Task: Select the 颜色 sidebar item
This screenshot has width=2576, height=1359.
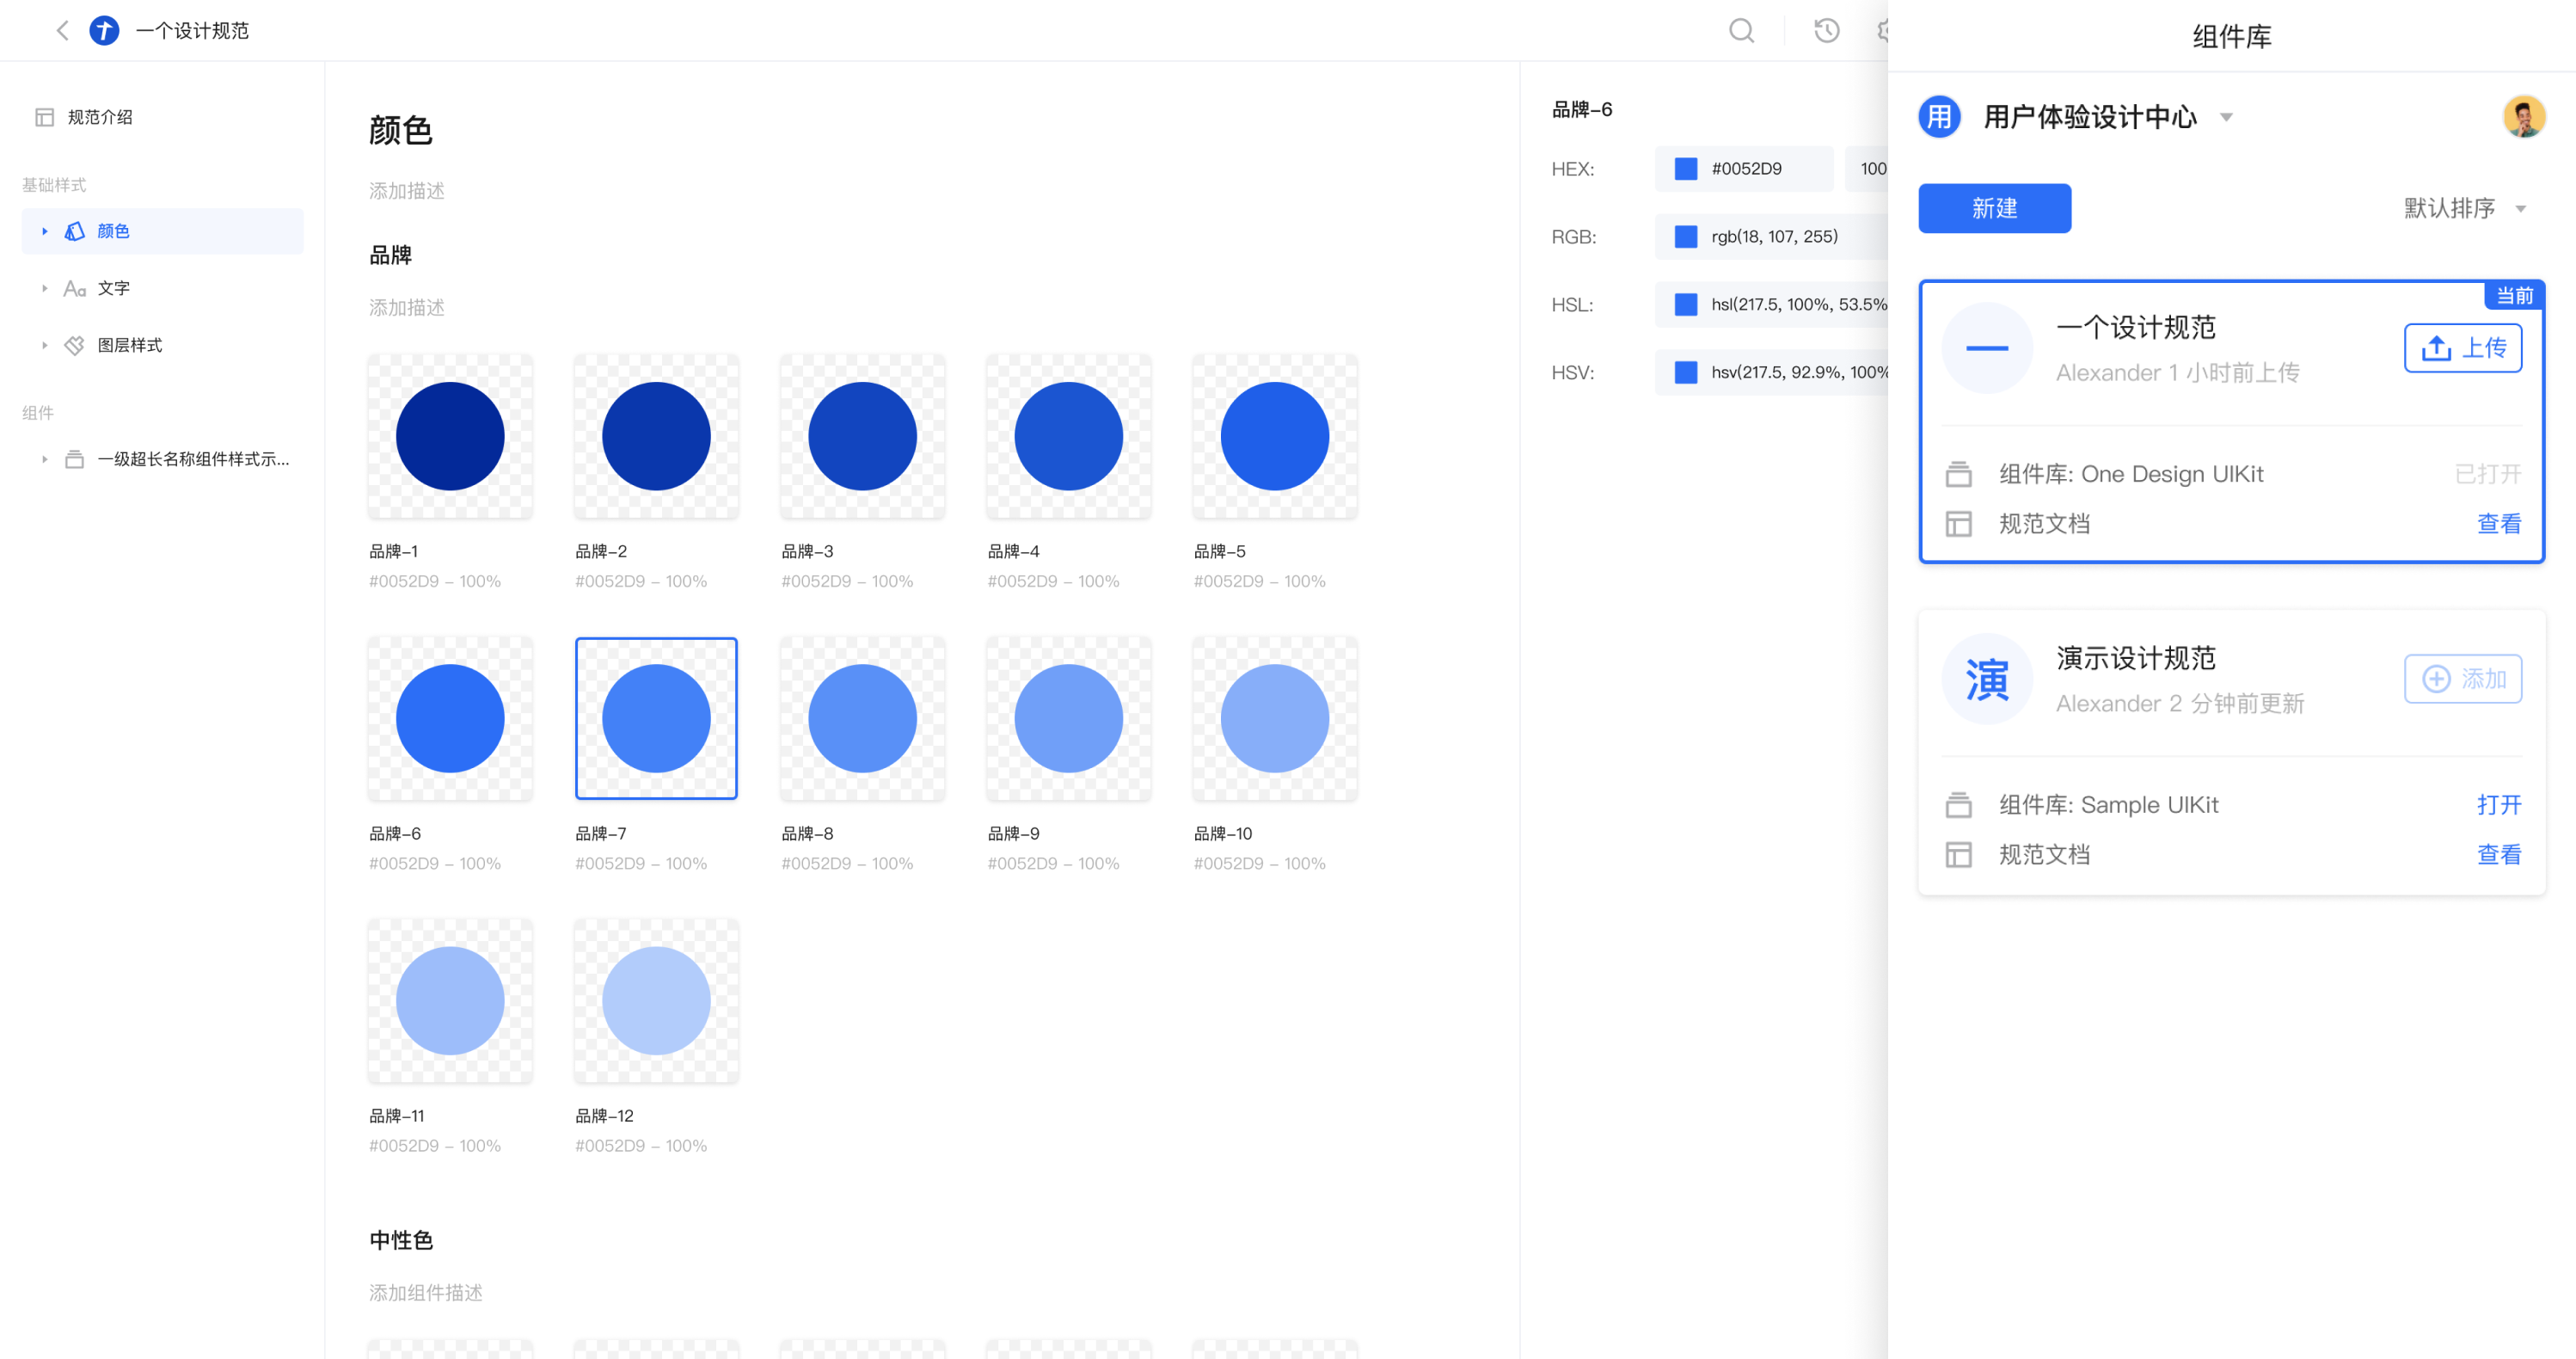Action: pos(162,231)
